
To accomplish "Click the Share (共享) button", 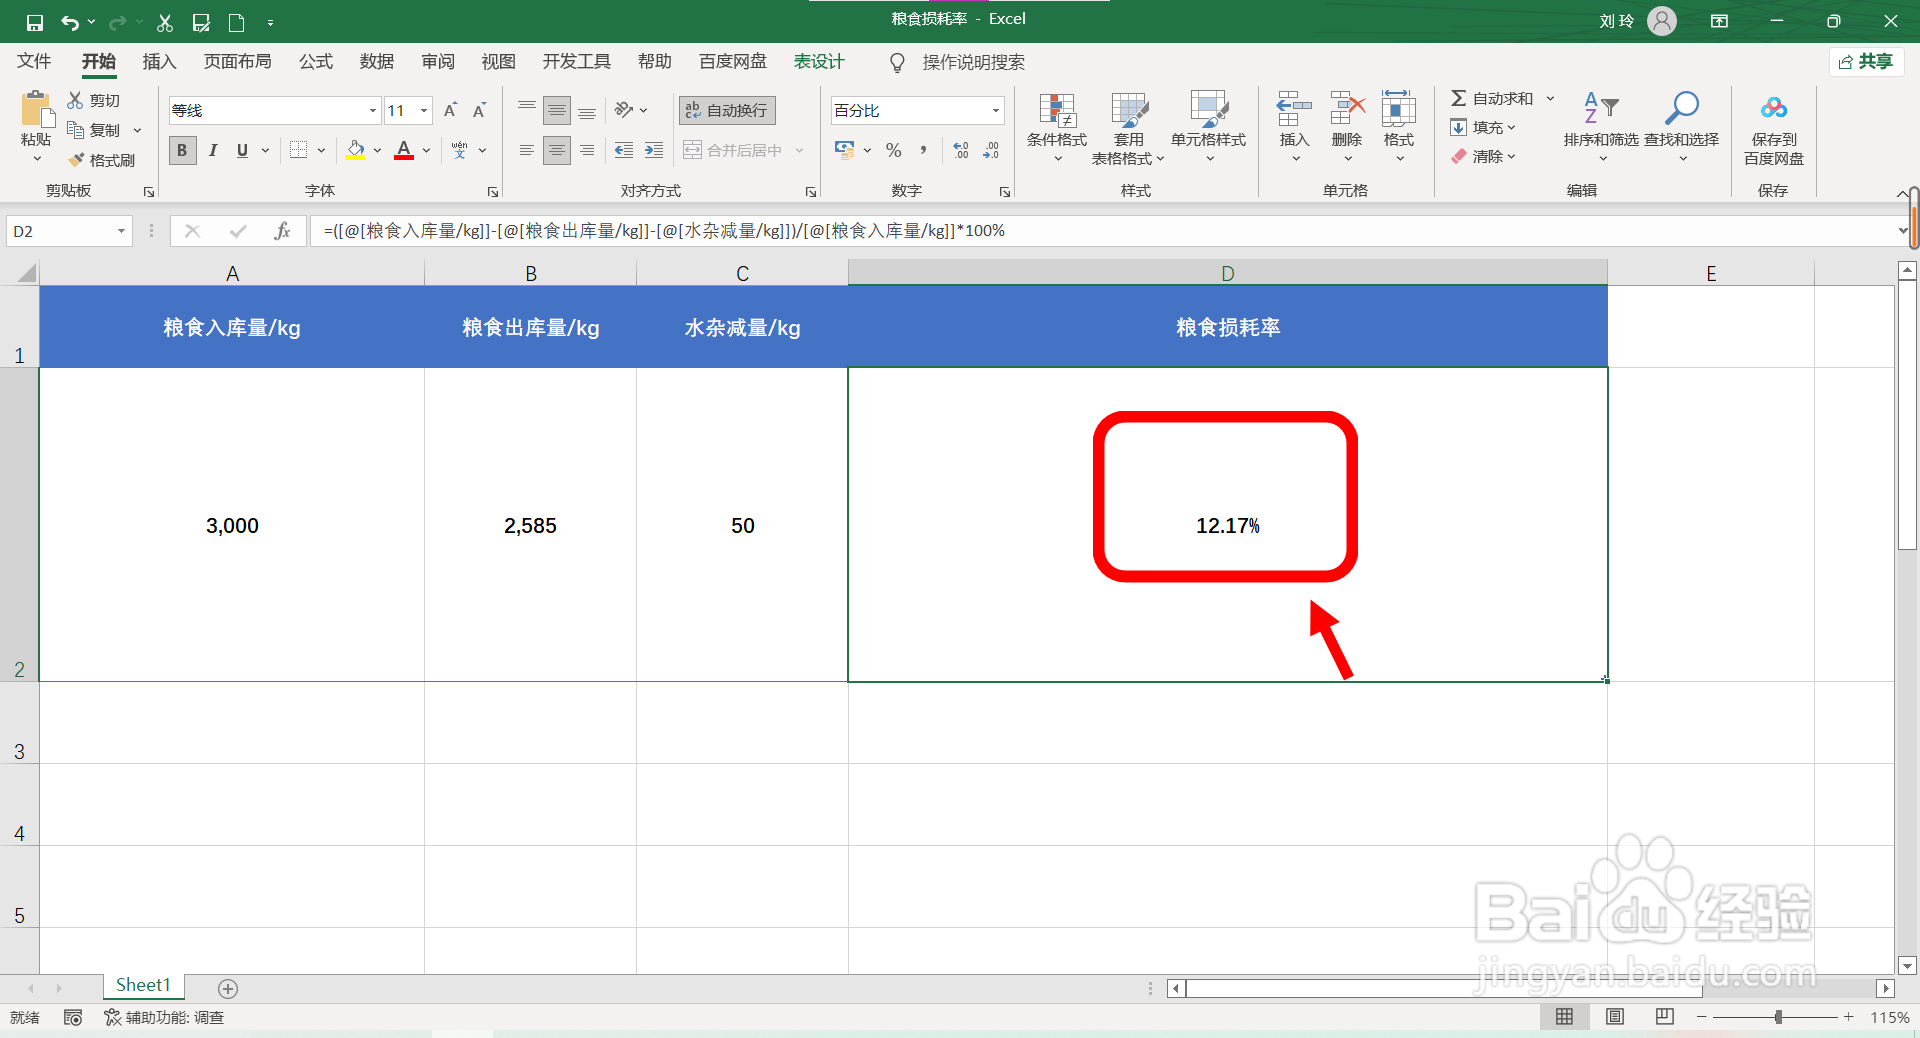I will [1866, 62].
